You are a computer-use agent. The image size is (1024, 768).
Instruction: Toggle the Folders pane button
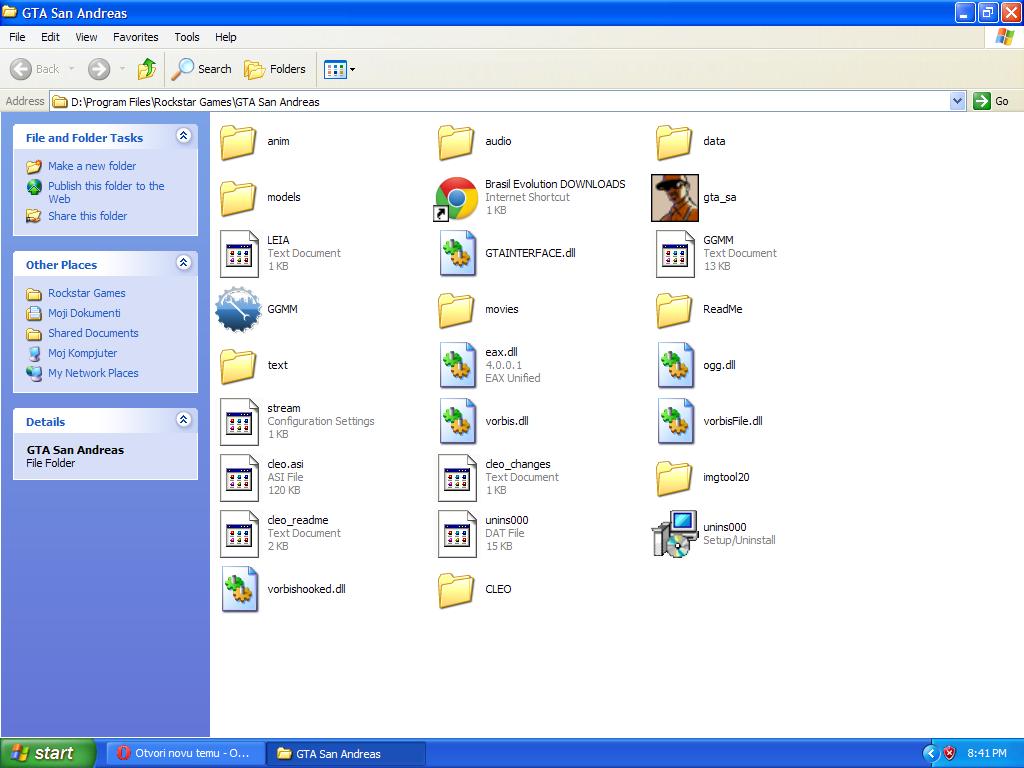point(276,69)
